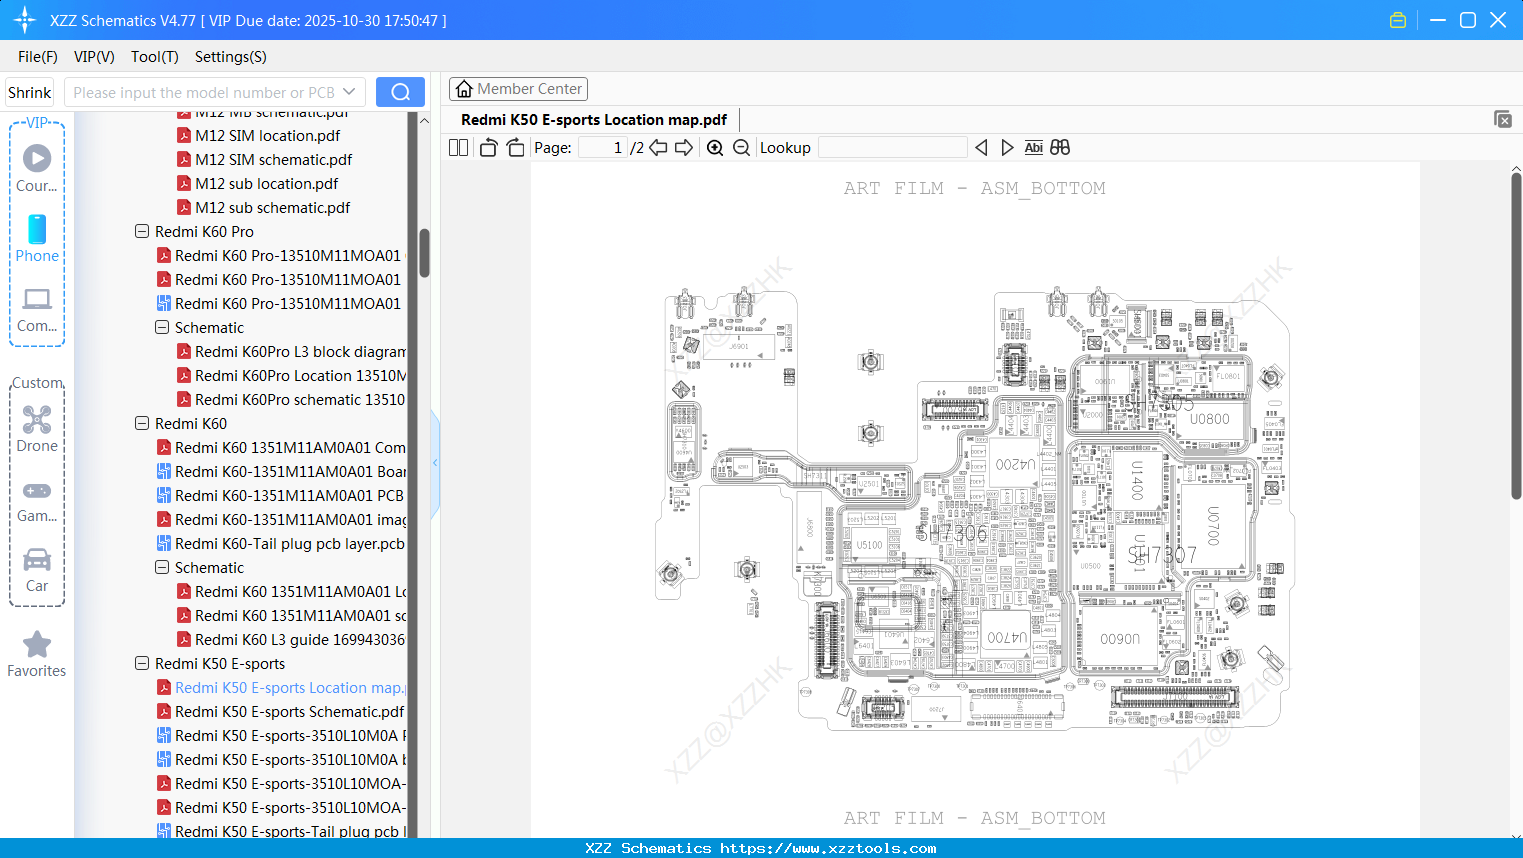Open the VIP(V) menu
The height and width of the screenshot is (858, 1523).
coord(94,57)
